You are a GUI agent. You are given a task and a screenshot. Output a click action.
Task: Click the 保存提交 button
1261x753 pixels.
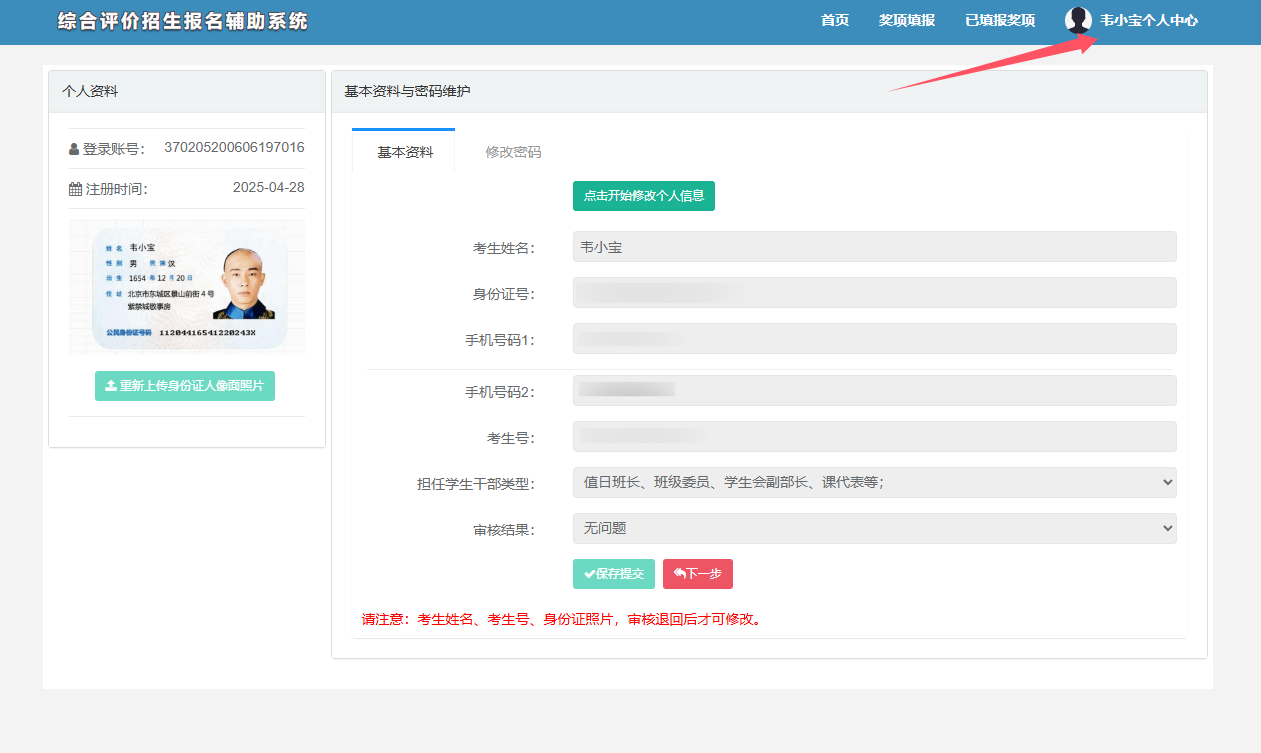614,574
